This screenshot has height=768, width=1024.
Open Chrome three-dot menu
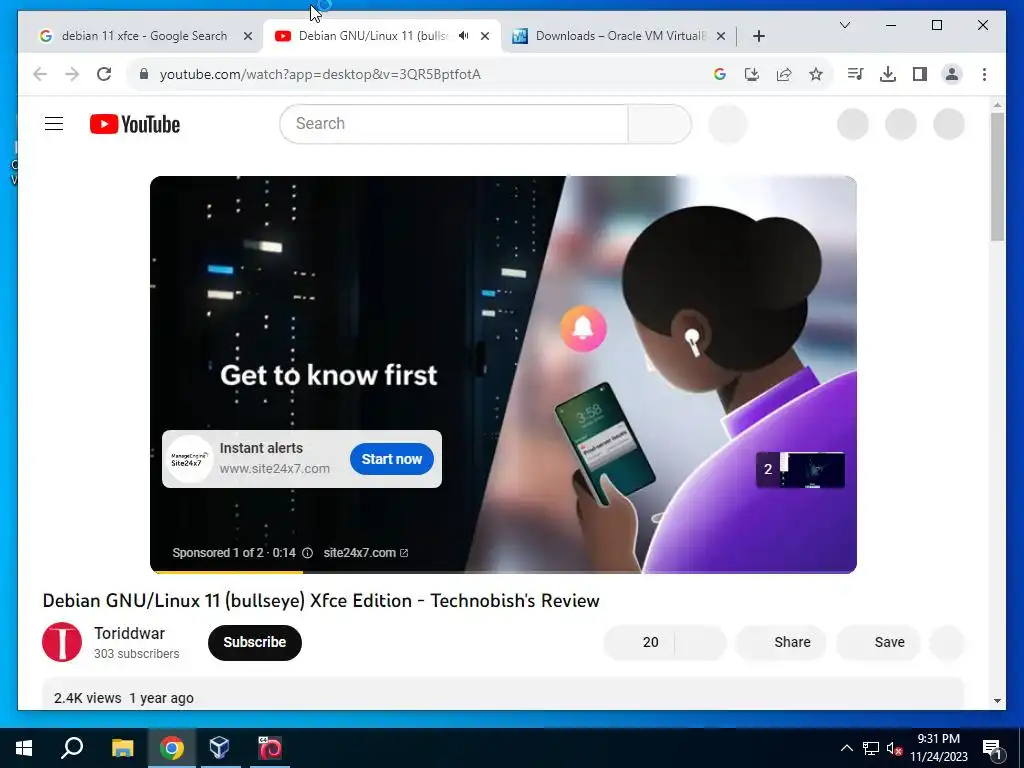pyautogui.click(x=984, y=74)
